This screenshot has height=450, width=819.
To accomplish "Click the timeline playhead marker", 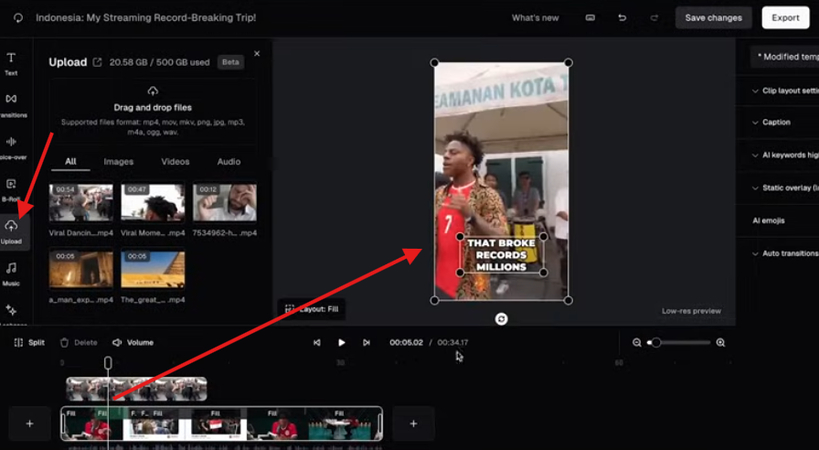I will 108,363.
